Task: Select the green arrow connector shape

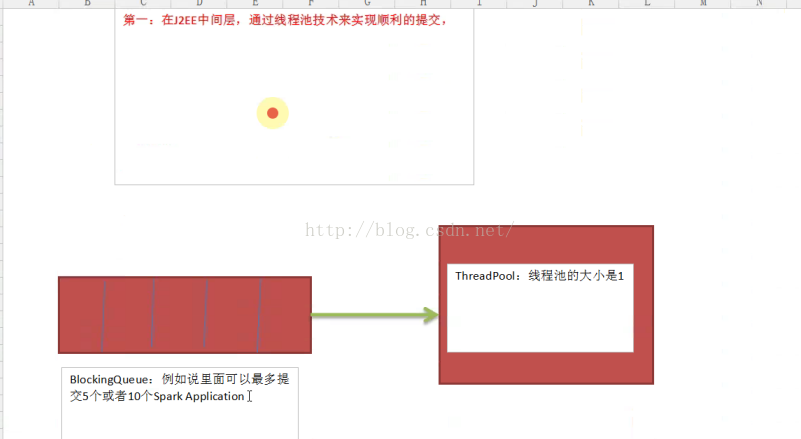Action: 375,315
